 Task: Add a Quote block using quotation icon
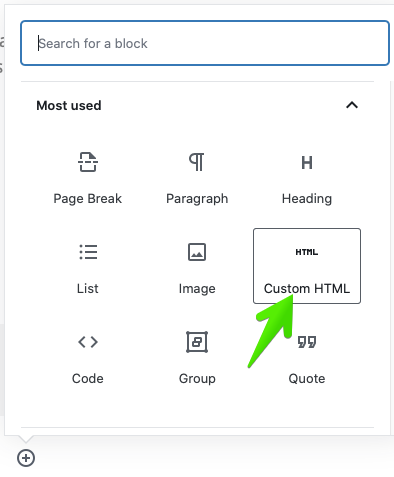coord(307,342)
